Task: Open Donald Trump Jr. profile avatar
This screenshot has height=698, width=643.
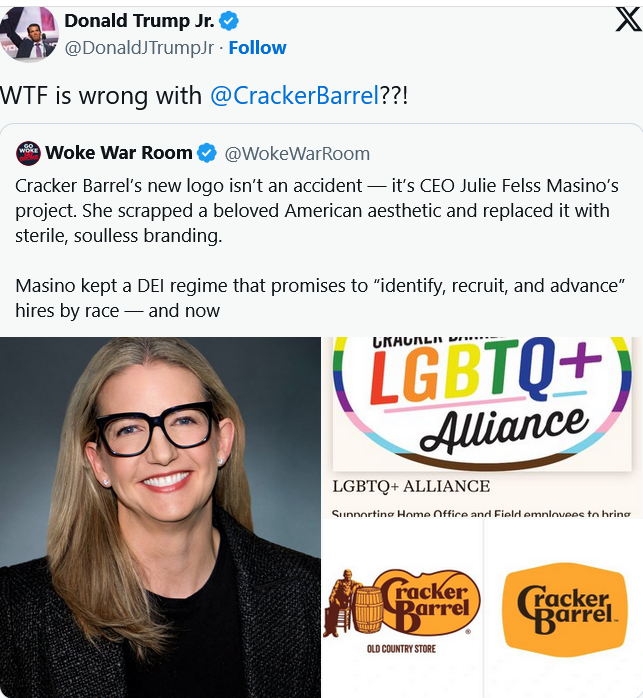Action: tap(29, 35)
